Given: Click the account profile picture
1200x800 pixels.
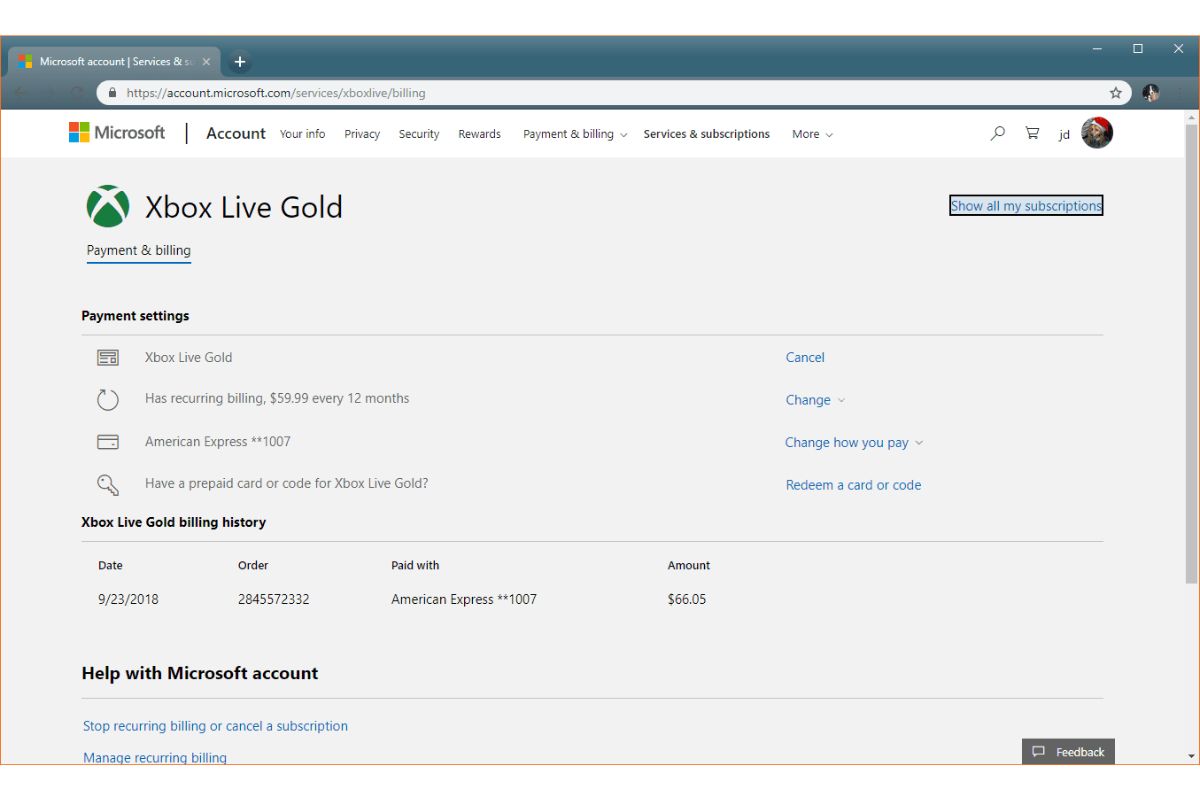Looking at the screenshot, I should pos(1097,133).
